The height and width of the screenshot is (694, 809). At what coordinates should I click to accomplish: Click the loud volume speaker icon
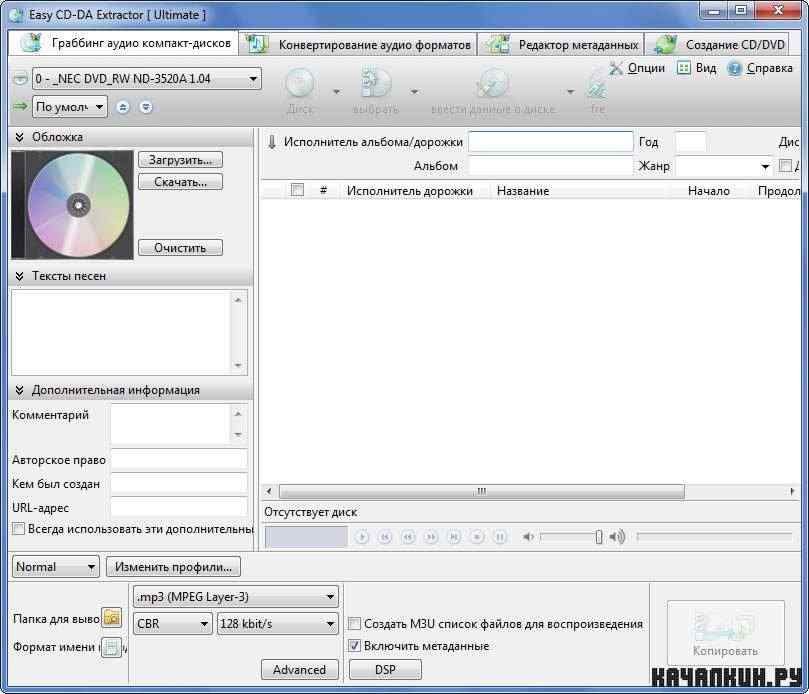tap(617, 537)
